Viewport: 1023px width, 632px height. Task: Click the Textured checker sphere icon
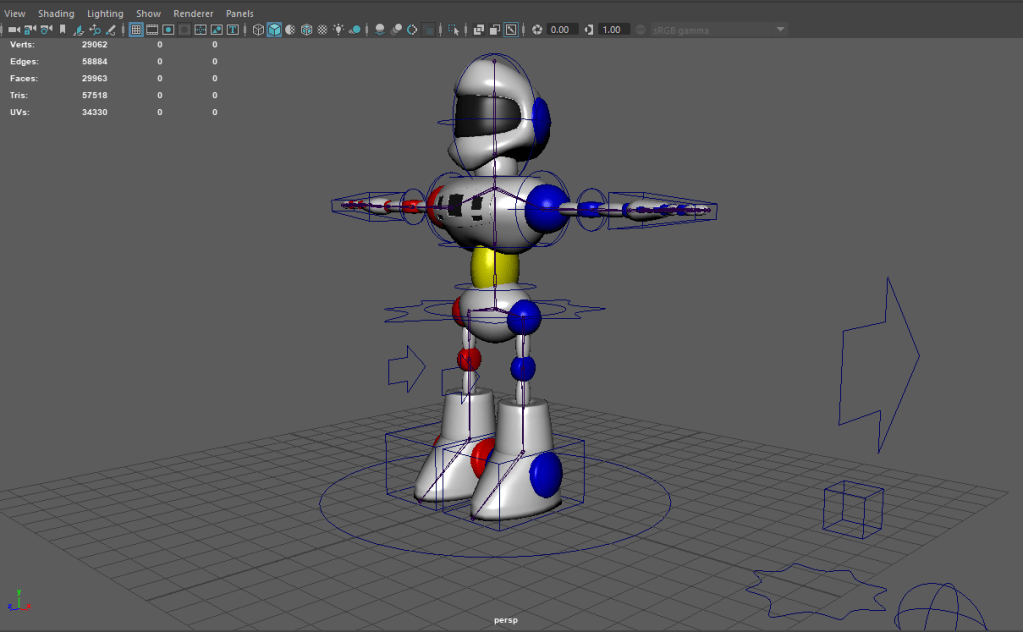click(x=322, y=30)
